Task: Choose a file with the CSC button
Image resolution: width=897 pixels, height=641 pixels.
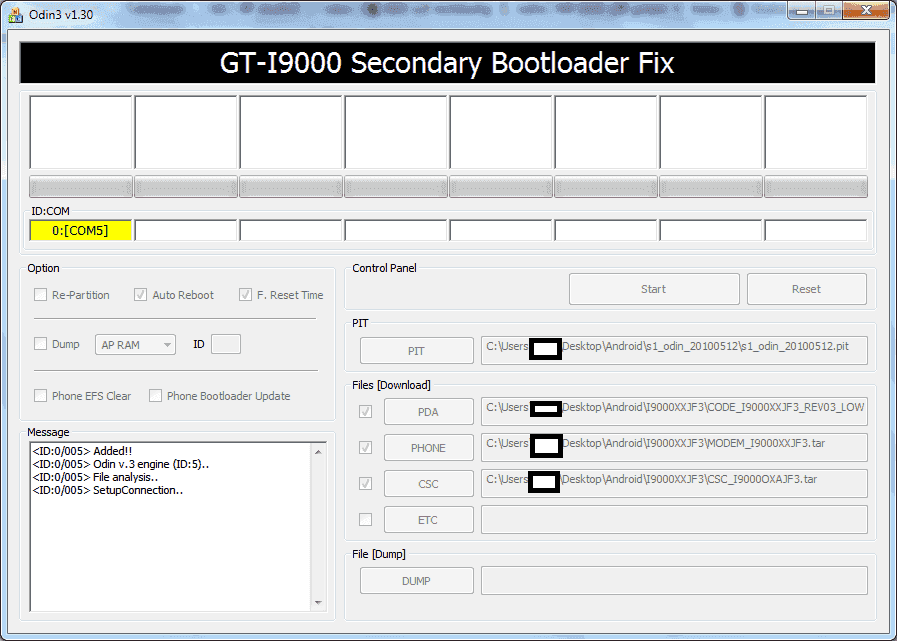Action: (428, 484)
